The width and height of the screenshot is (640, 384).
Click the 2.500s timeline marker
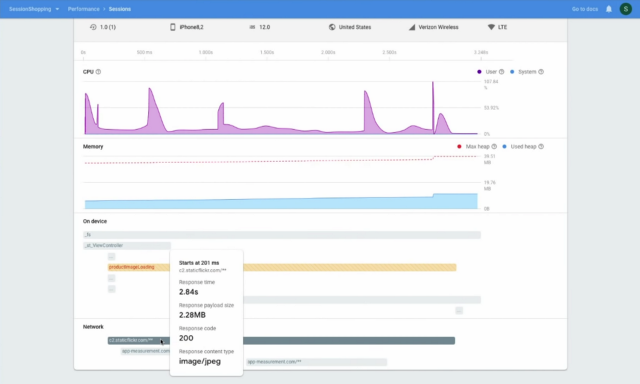pyautogui.click(x=389, y=52)
